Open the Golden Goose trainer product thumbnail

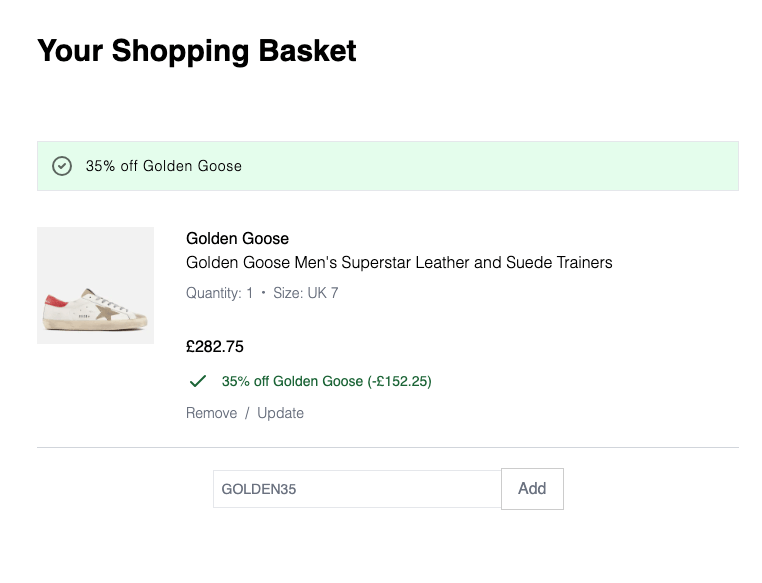pyautogui.click(x=95, y=286)
